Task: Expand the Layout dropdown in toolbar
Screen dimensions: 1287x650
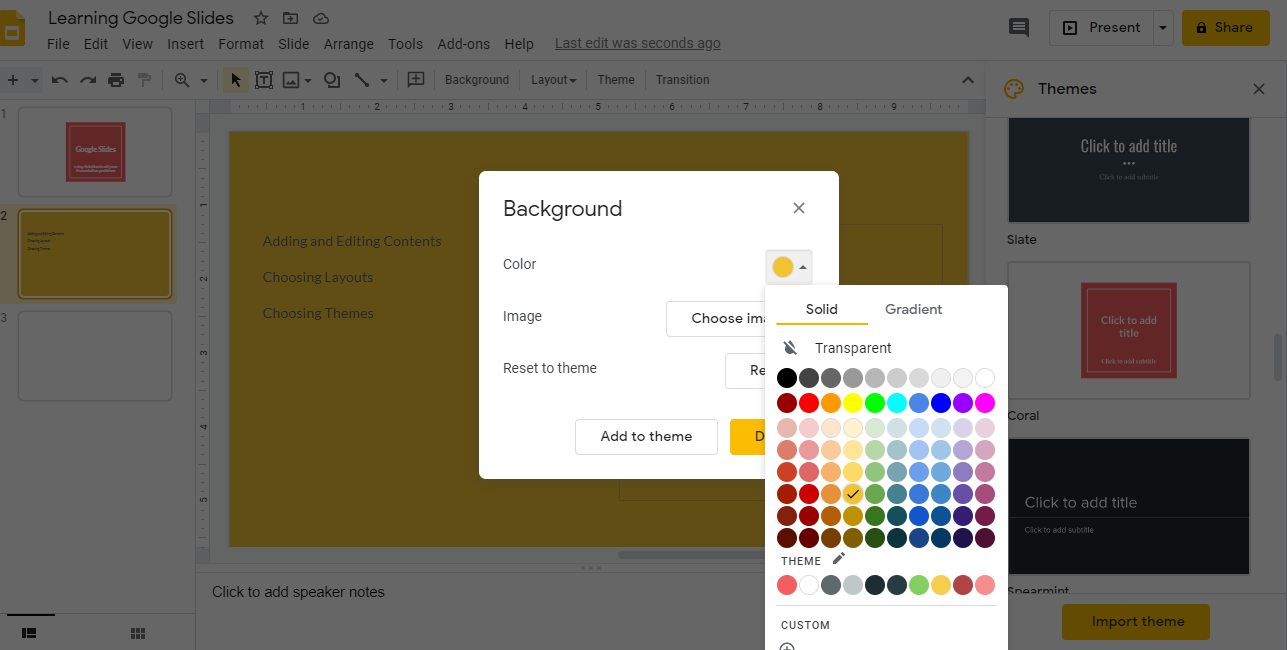Action: coord(553,80)
